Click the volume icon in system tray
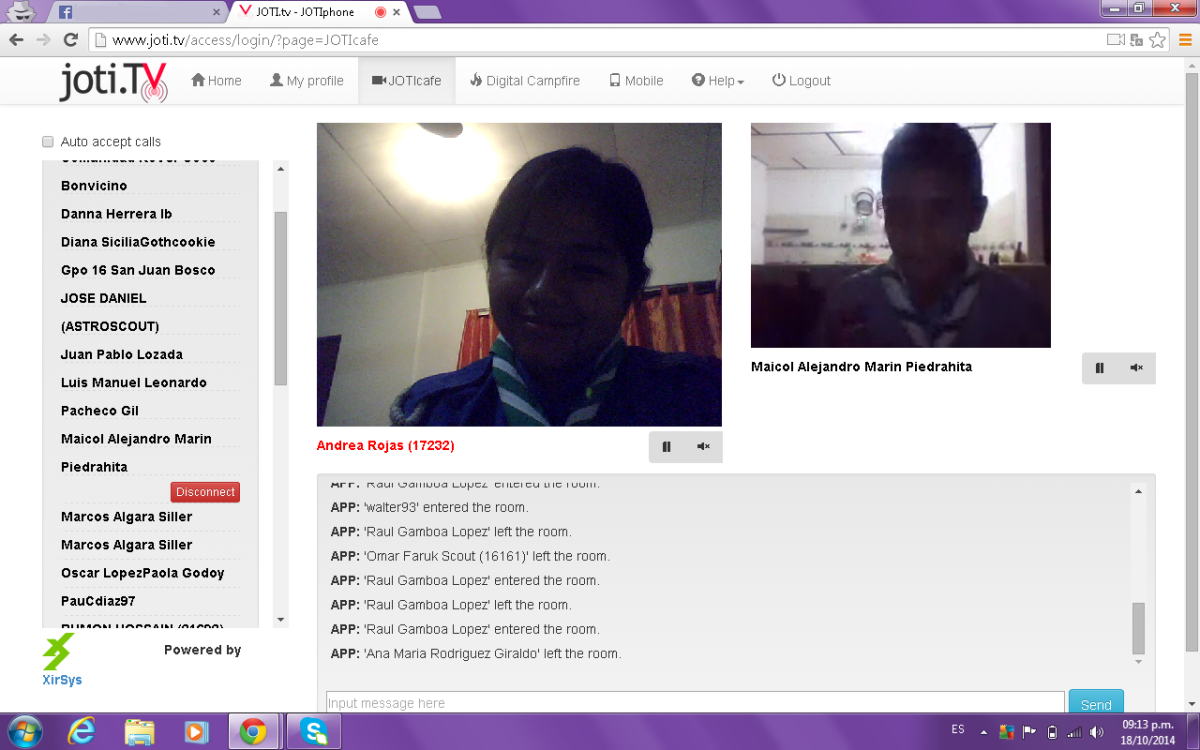Screen dimensions: 1200x750 1097,732
